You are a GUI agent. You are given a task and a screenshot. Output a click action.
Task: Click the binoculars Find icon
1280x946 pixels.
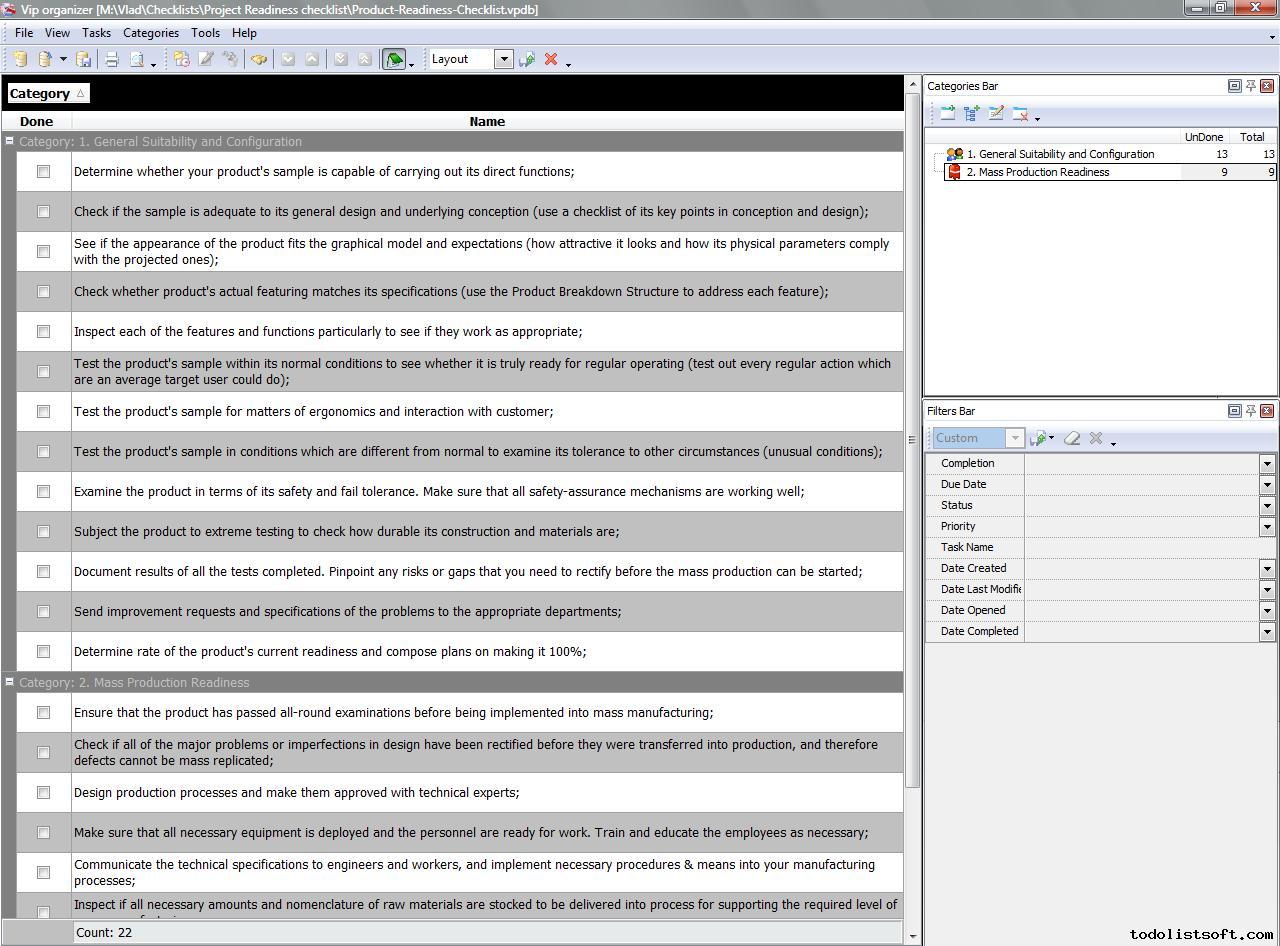click(259, 60)
